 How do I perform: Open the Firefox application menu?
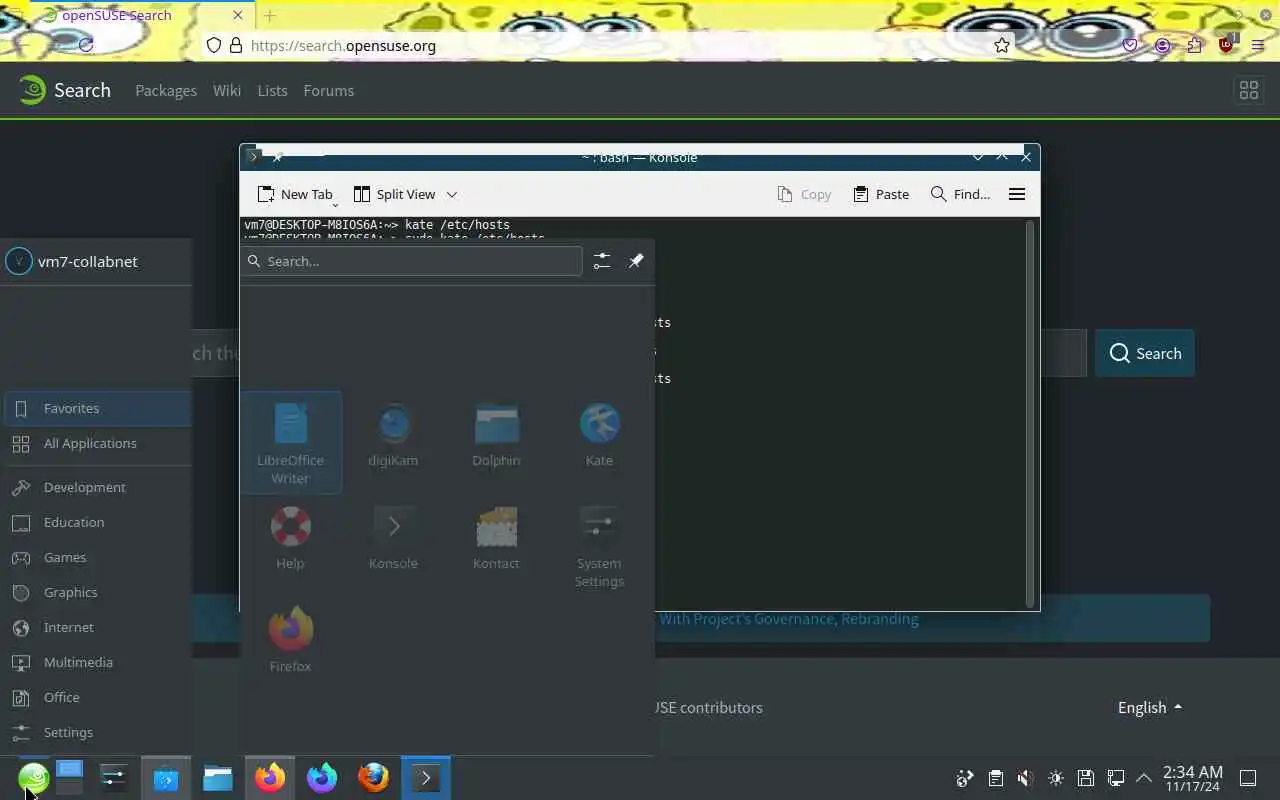[x=1258, y=45]
